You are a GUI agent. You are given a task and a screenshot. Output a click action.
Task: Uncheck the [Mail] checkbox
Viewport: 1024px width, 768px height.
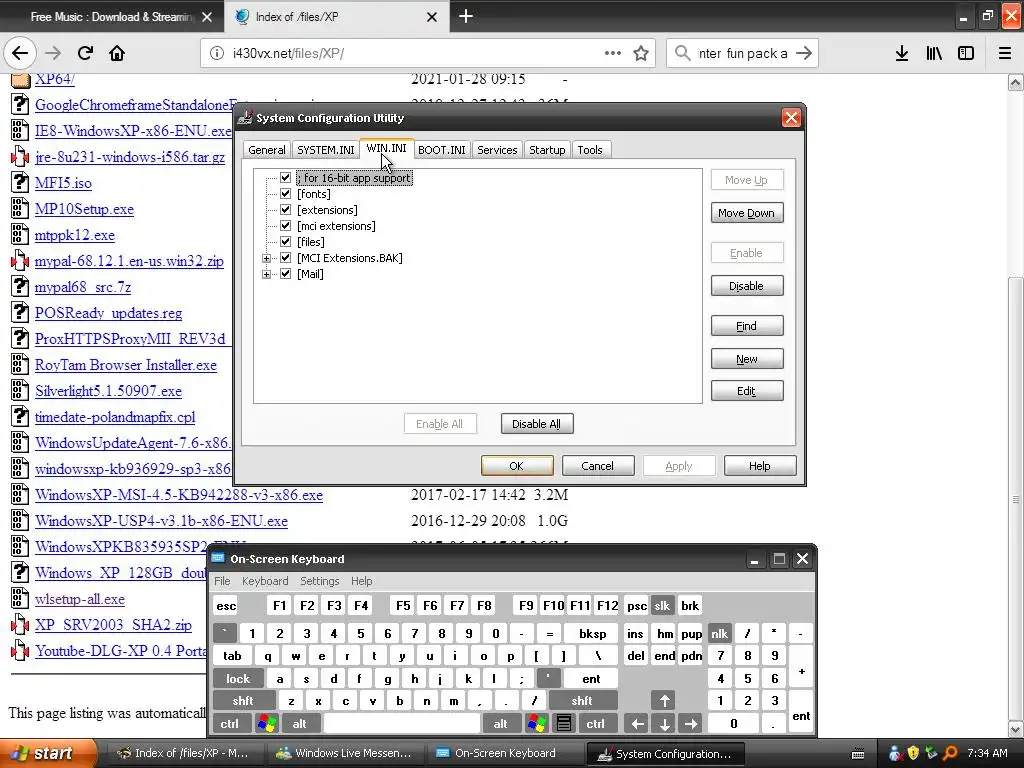click(x=285, y=274)
